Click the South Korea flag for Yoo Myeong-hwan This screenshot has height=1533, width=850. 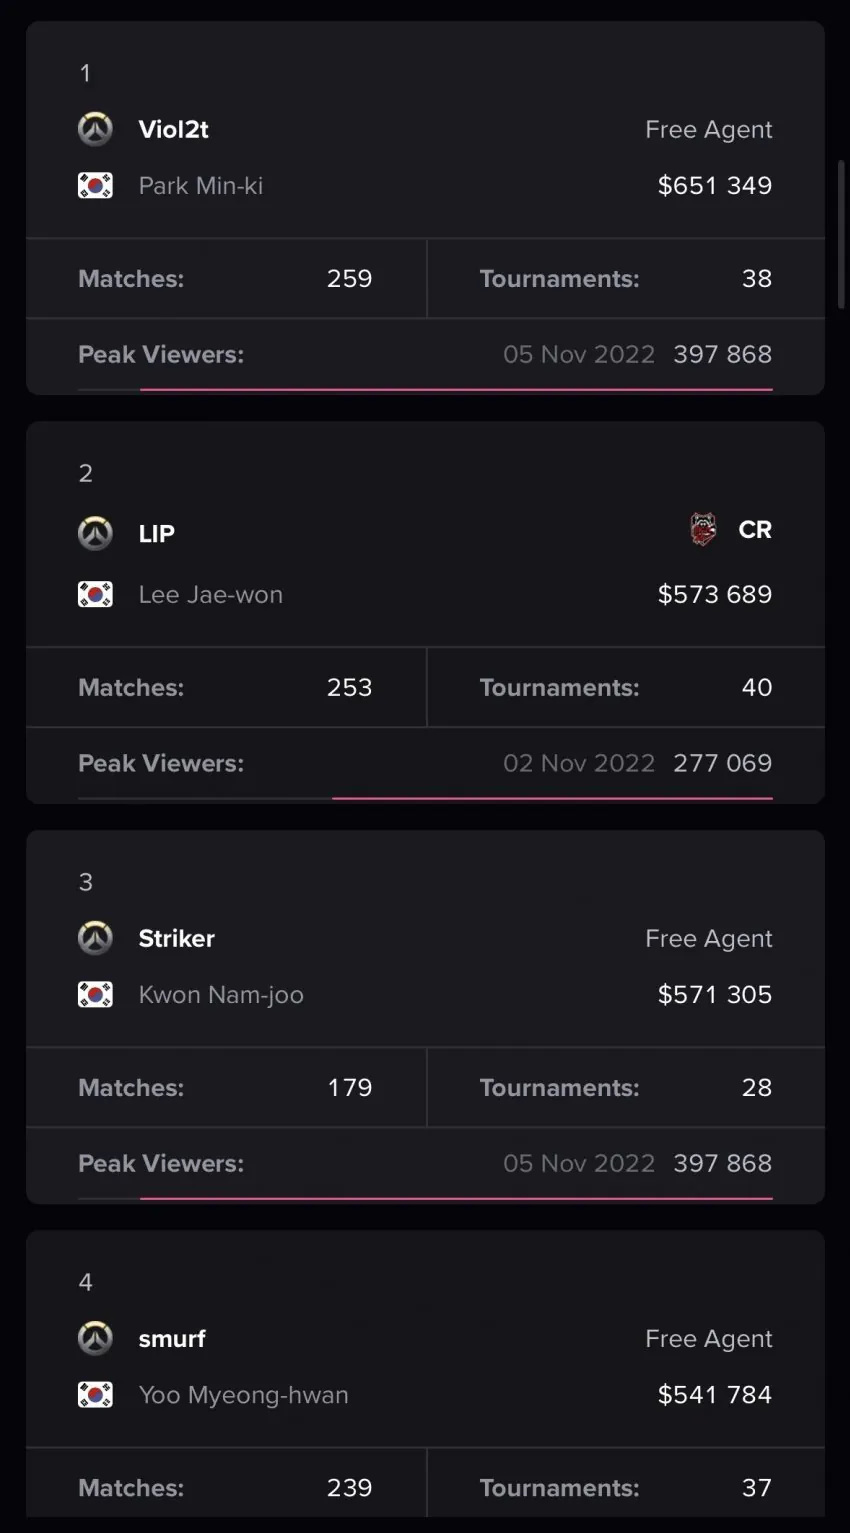[x=95, y=1394]
